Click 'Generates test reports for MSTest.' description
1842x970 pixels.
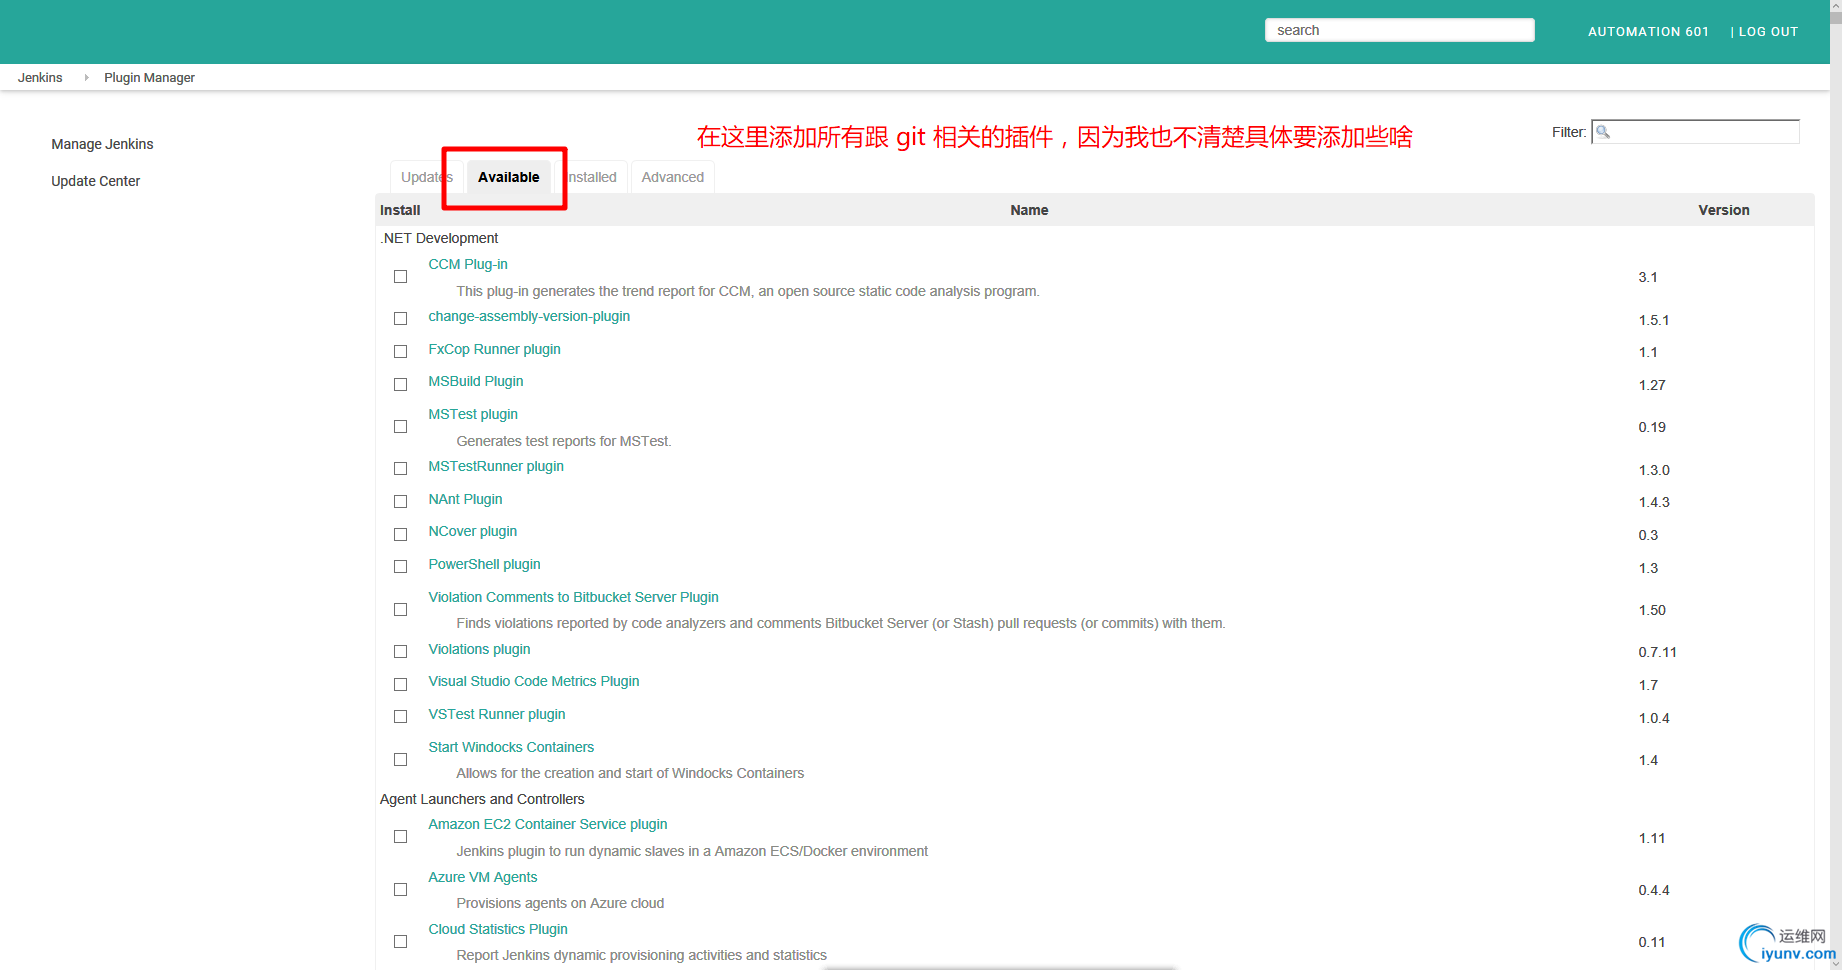564,441
